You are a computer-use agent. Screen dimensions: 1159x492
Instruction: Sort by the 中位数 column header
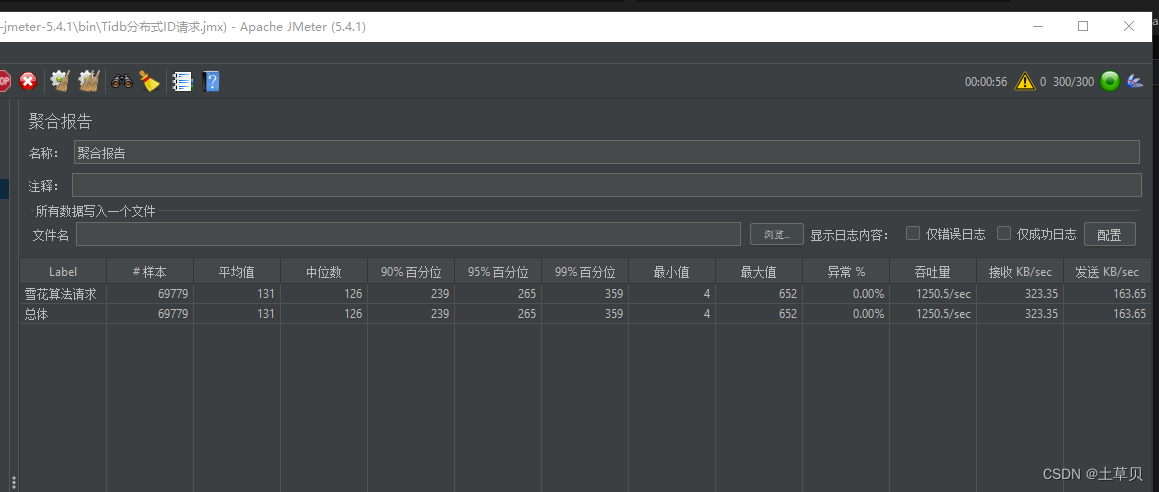point(324,272)
